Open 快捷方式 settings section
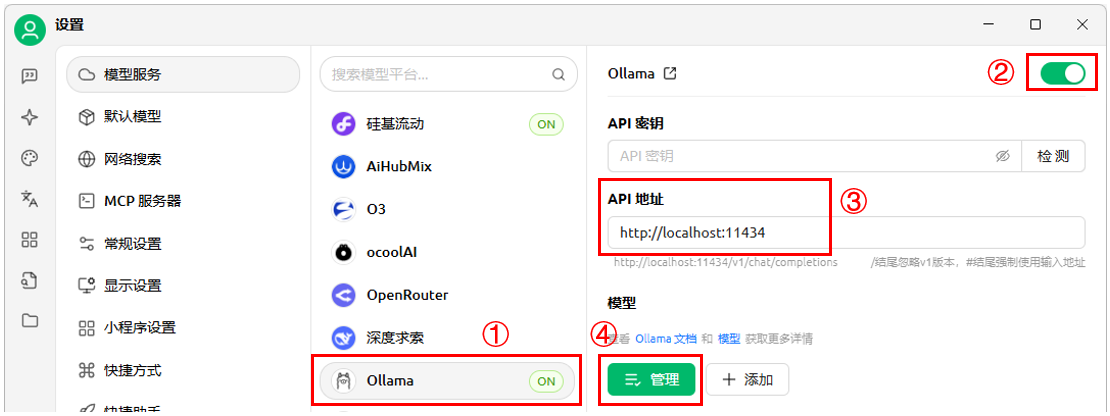The width and height of the screenshot is (1110, 416). click(183, 370)
